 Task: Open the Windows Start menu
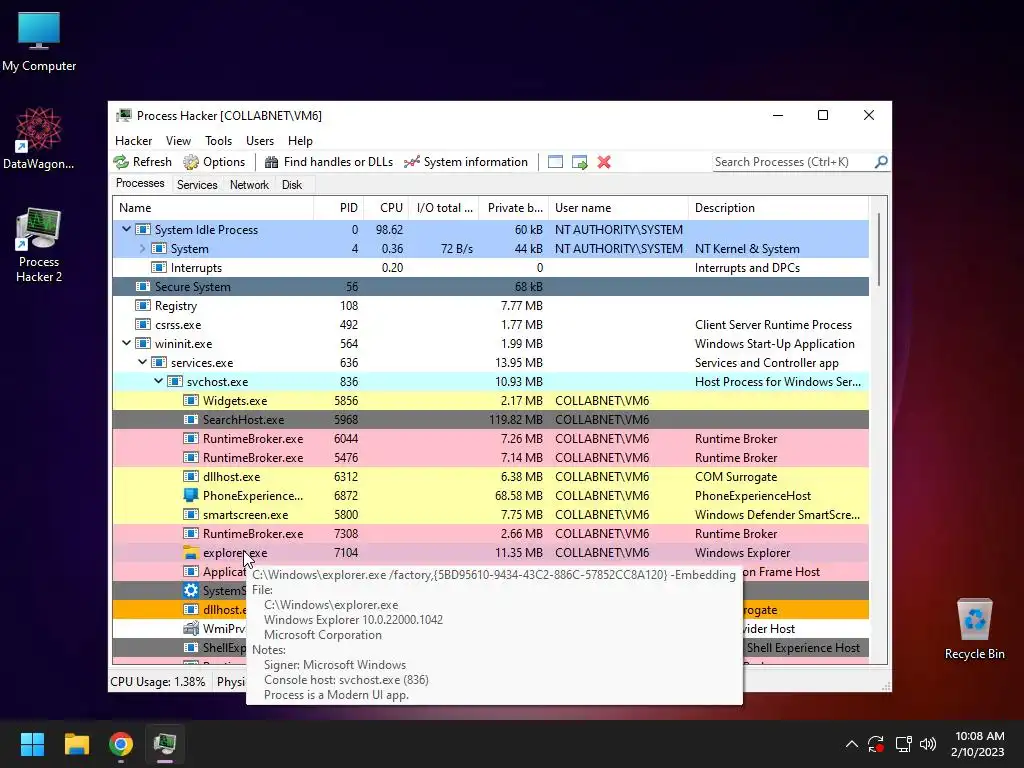[32, 744]
